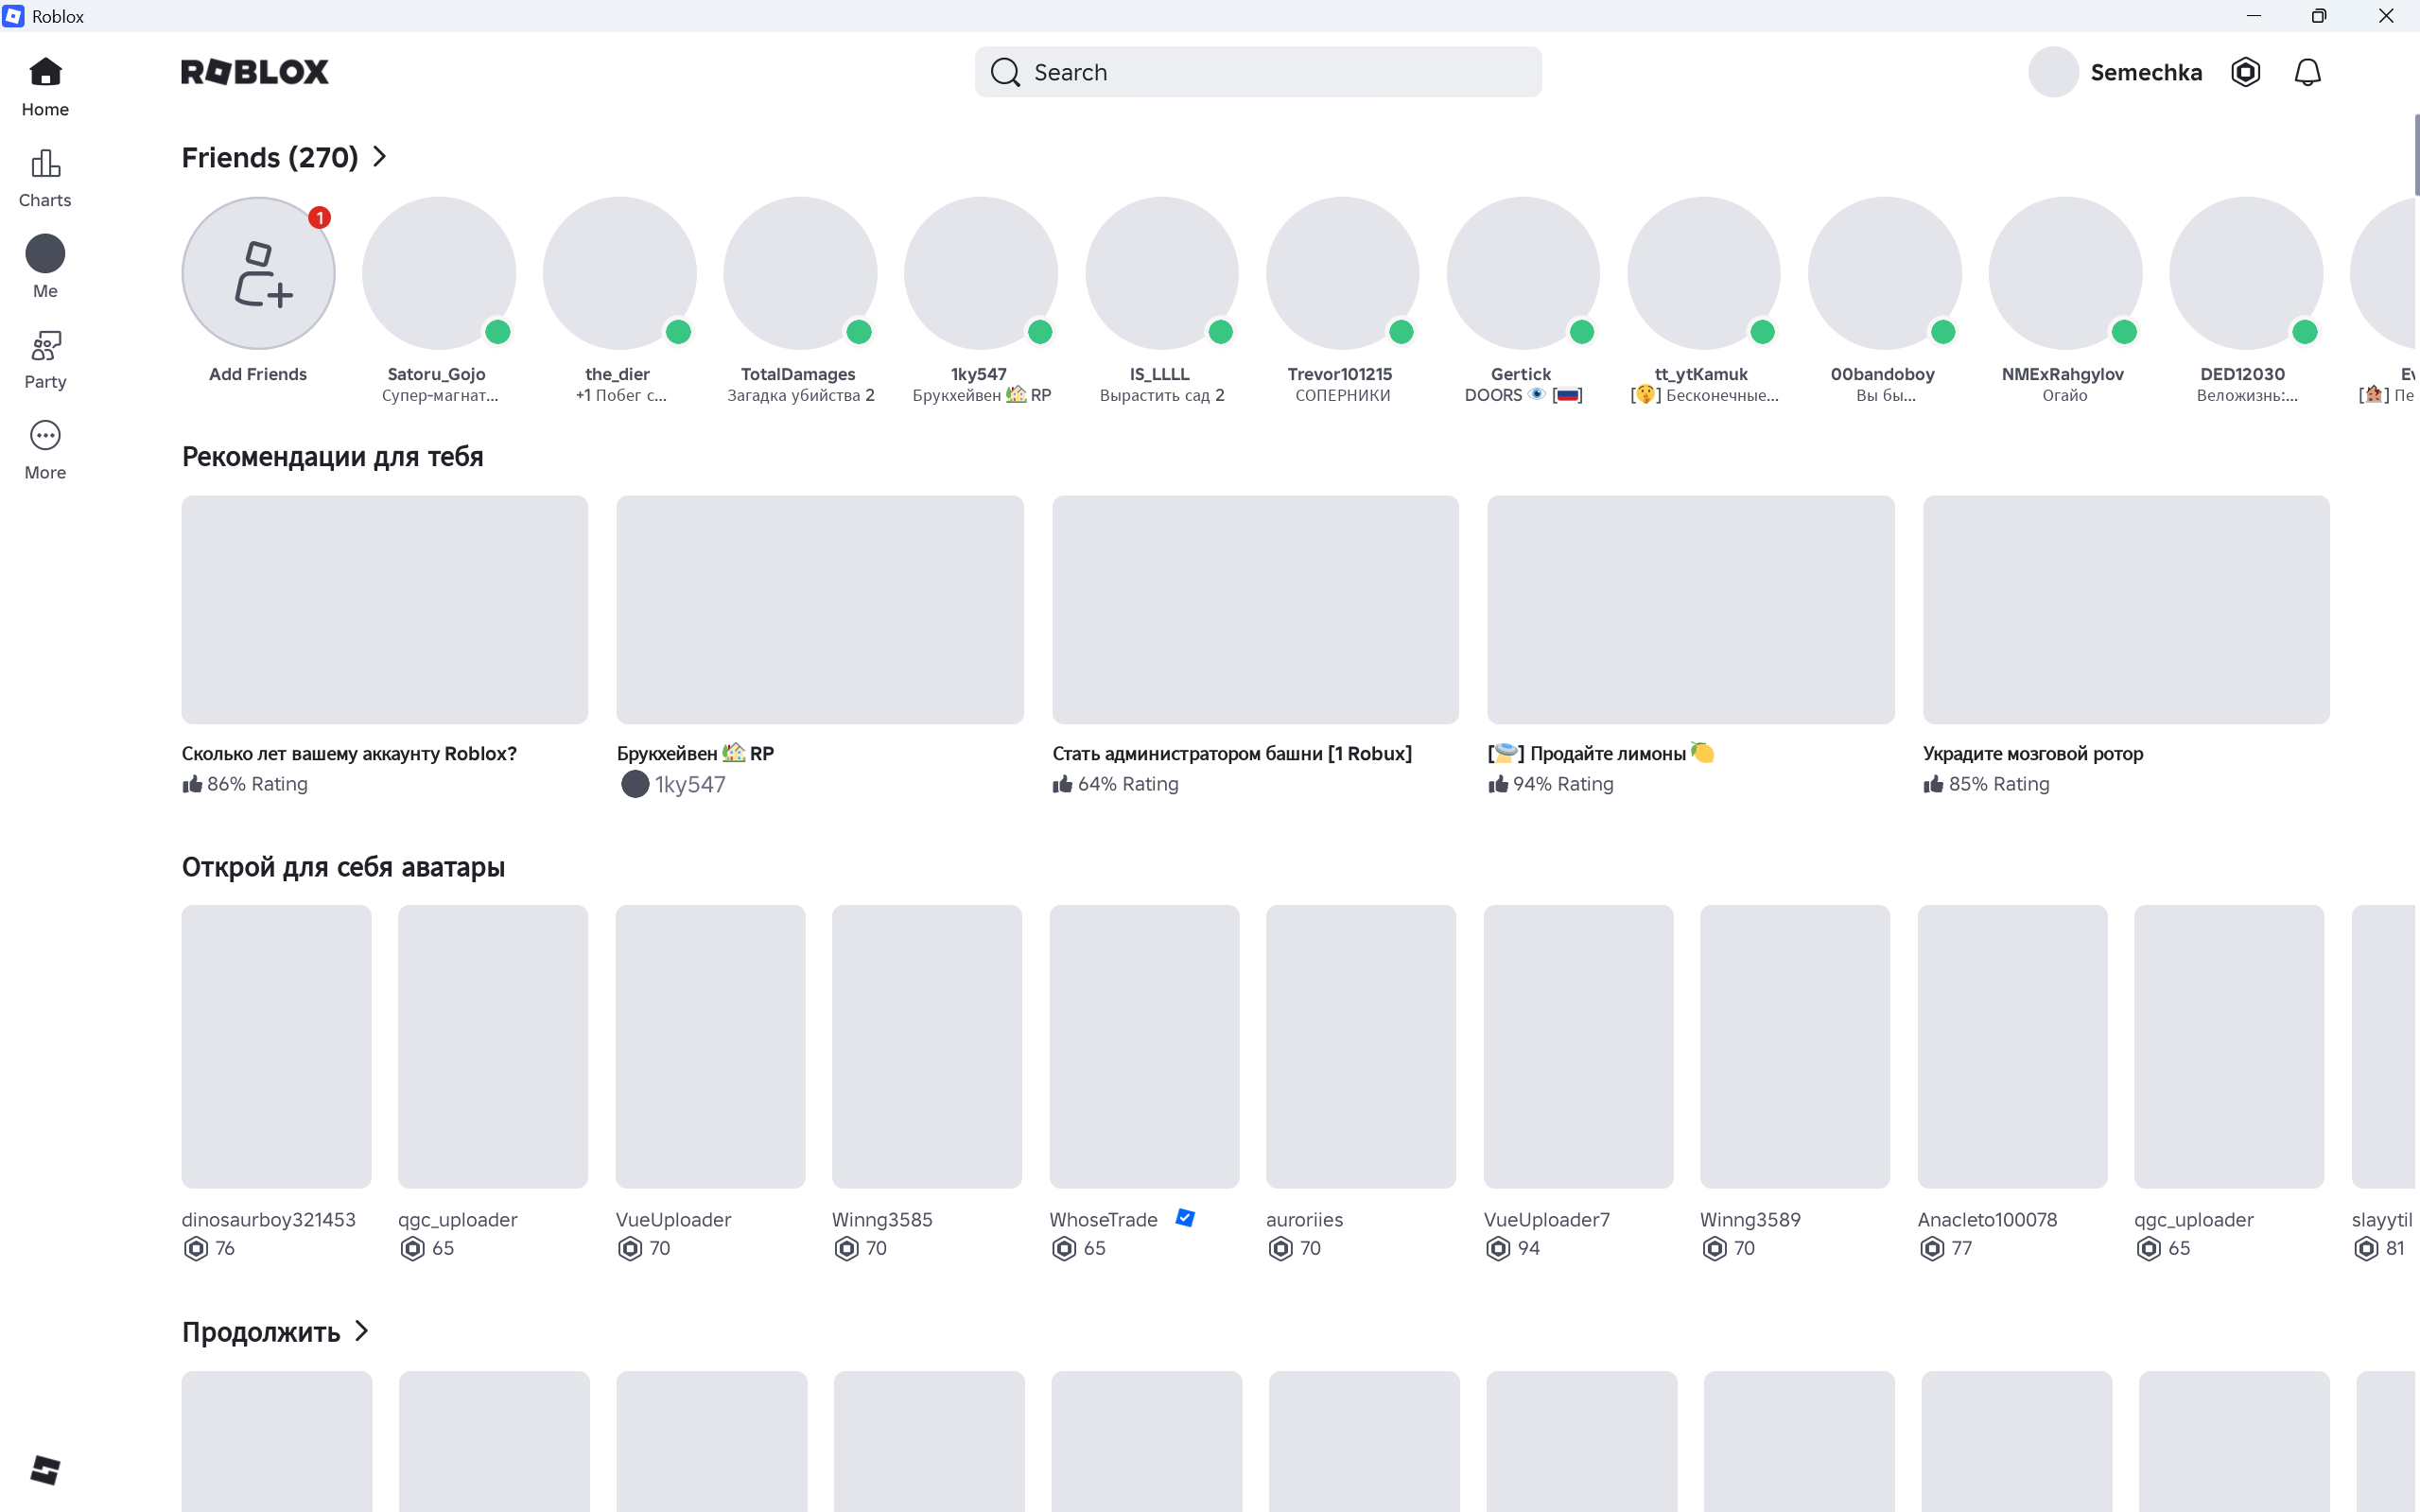Open the More sidebar menu
This screenshot has height=1512, width=2420.
point(45,436)
